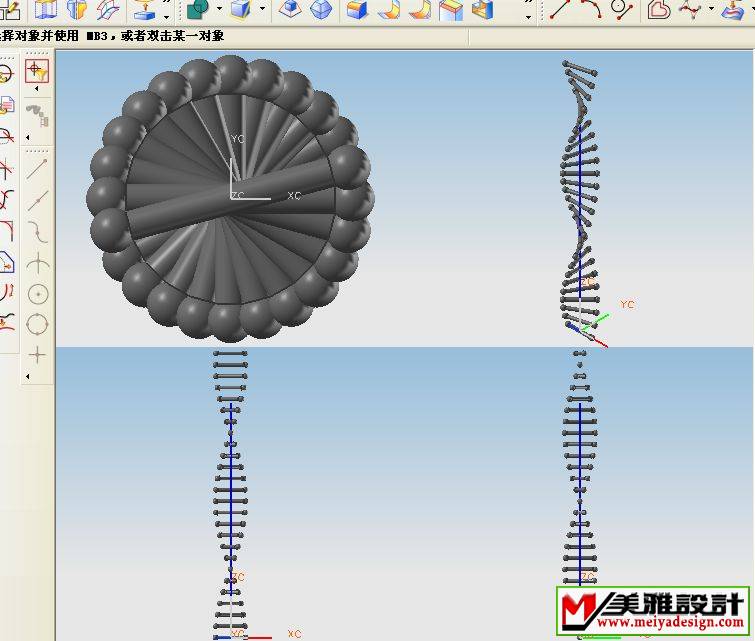755x641 pixels.
Task: Select the heart-shaped closed curve icon
Action: [x=659, y=9]
